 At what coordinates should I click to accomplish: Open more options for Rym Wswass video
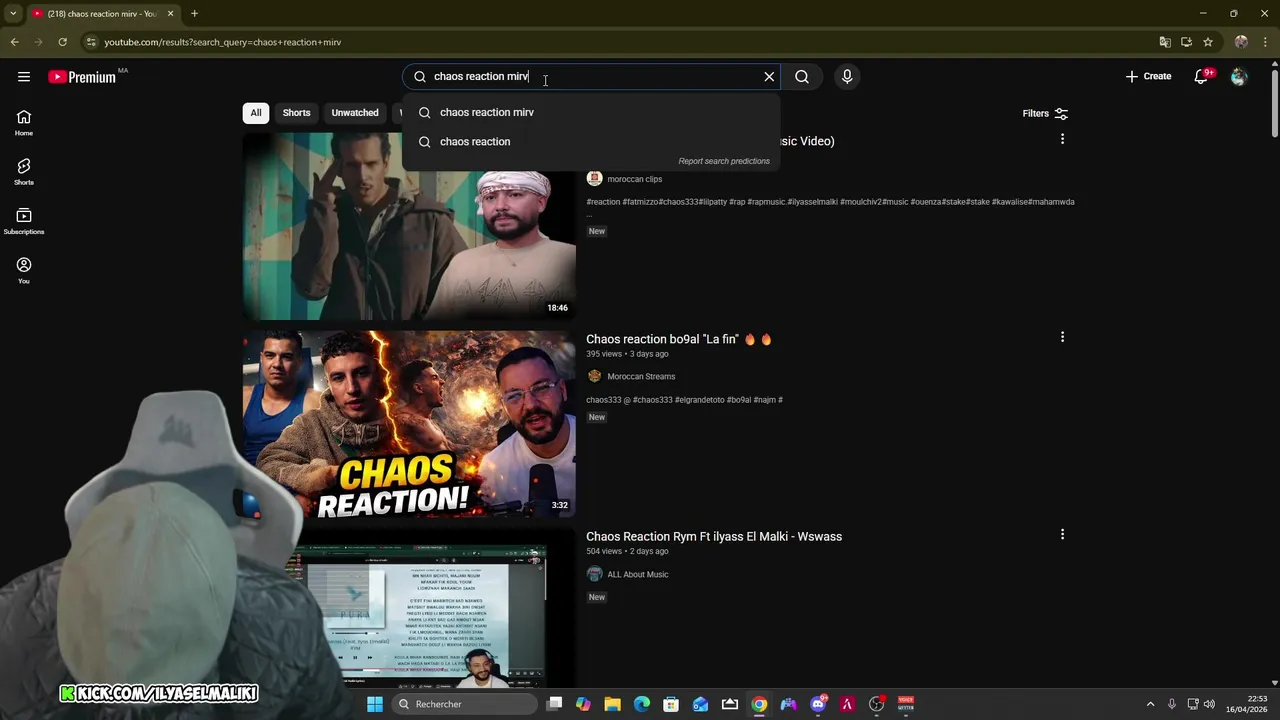pos(1062,535)
